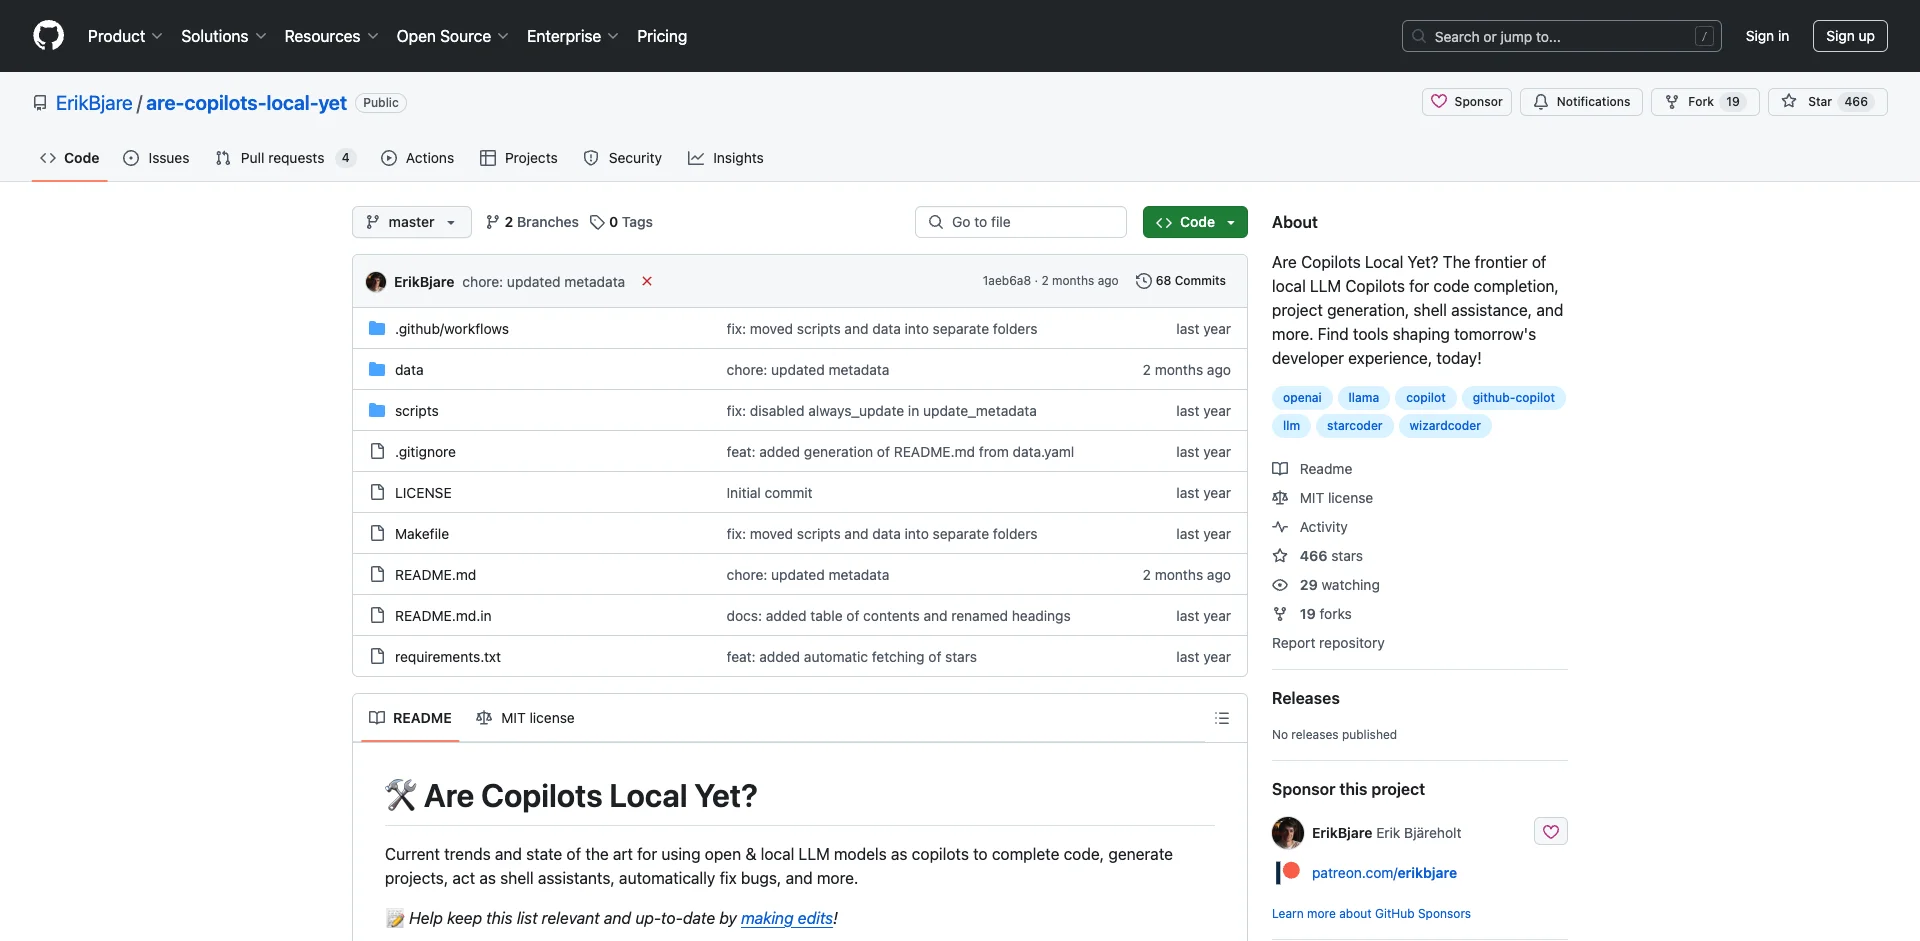Switch to the Issues tab
The width and height of the screenshot is (1920, 941).
156,158
